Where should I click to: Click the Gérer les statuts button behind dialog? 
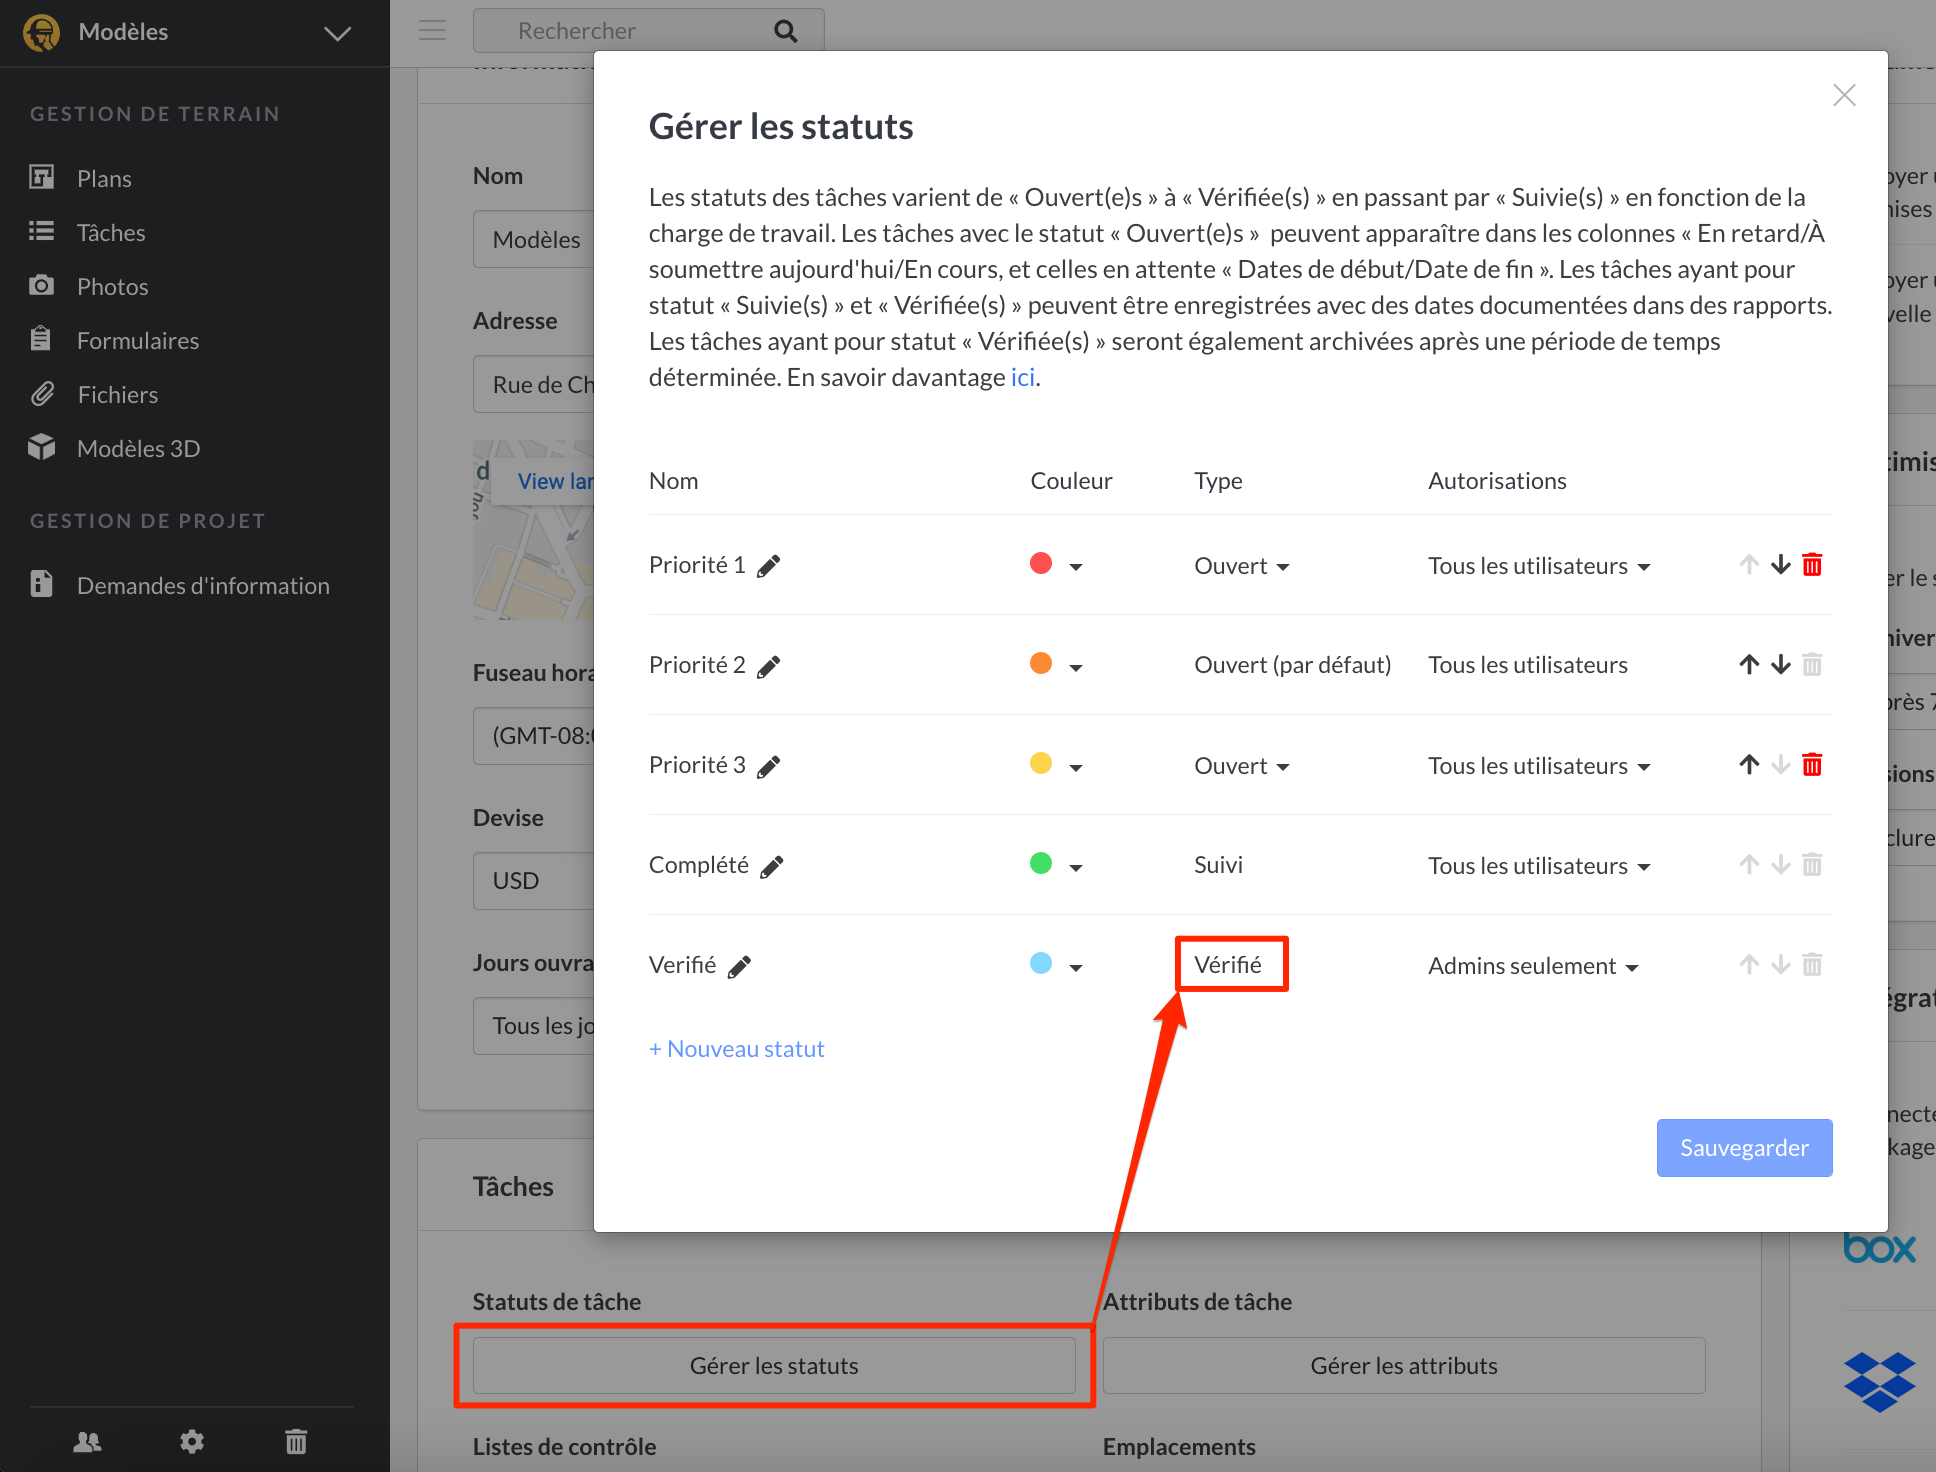(x=774, y=1366)
